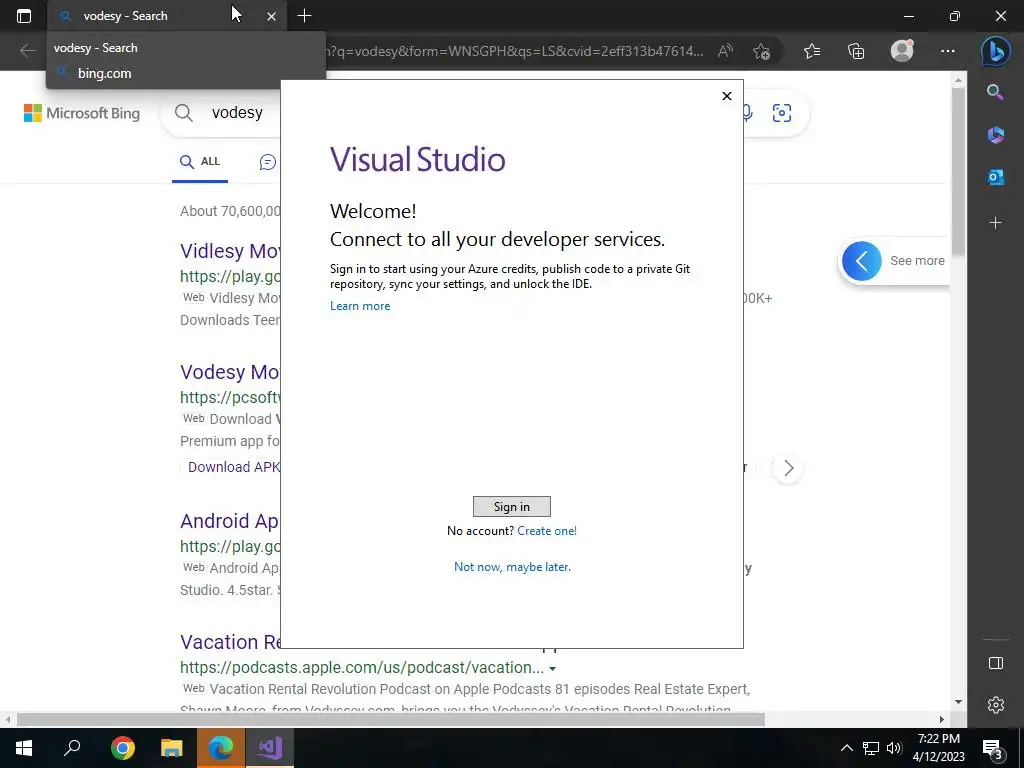This screenshot has width=1024, height=768.
Task: Choose Not now, maybe later
Action: pyautogui.click(x=512, y=567)
